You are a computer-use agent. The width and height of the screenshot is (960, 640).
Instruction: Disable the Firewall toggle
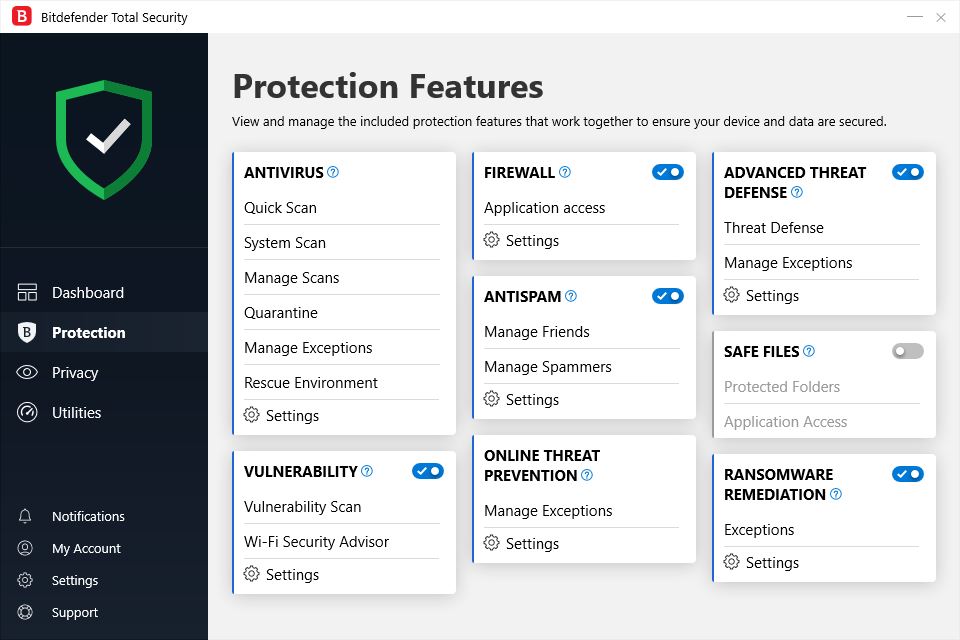pyautogui.click(x=667, y=172)
